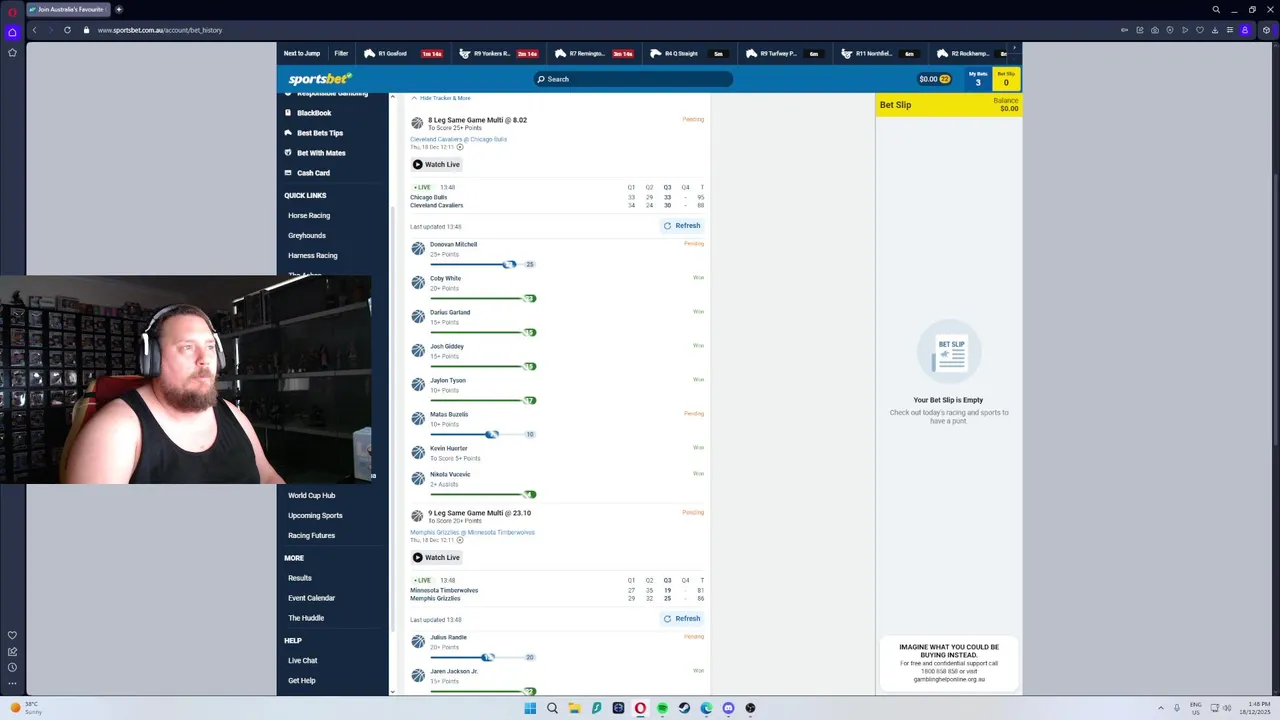1280x720 pixels.
Task: Open Event Calendar link
Action: 312,598
